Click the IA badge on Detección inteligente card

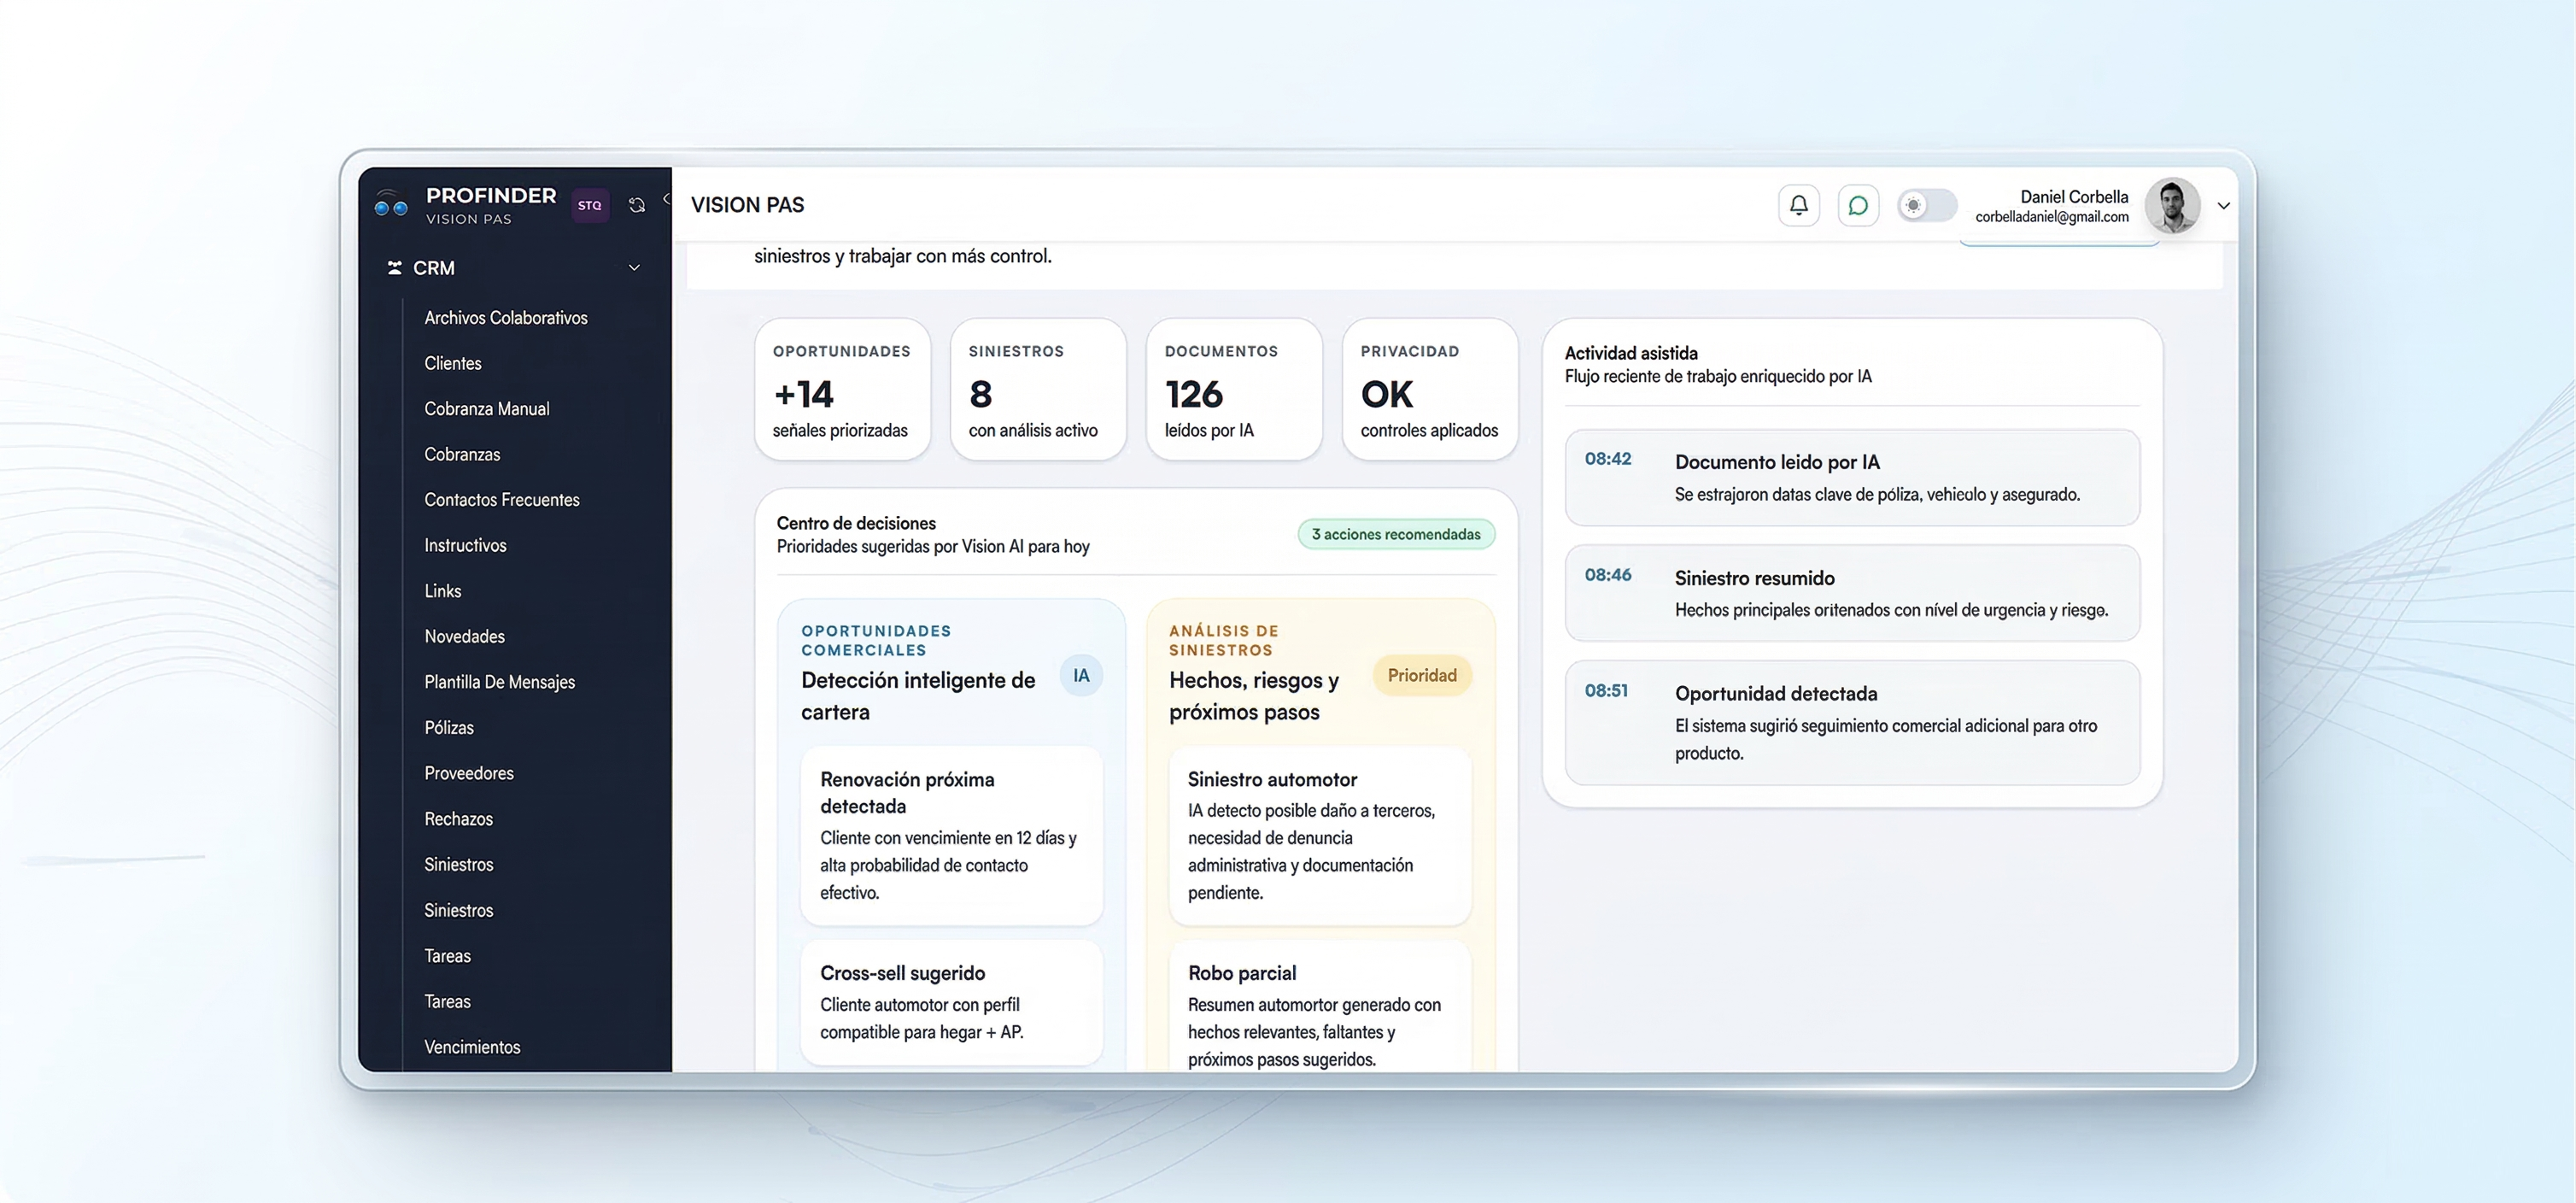pos(1081,675)
